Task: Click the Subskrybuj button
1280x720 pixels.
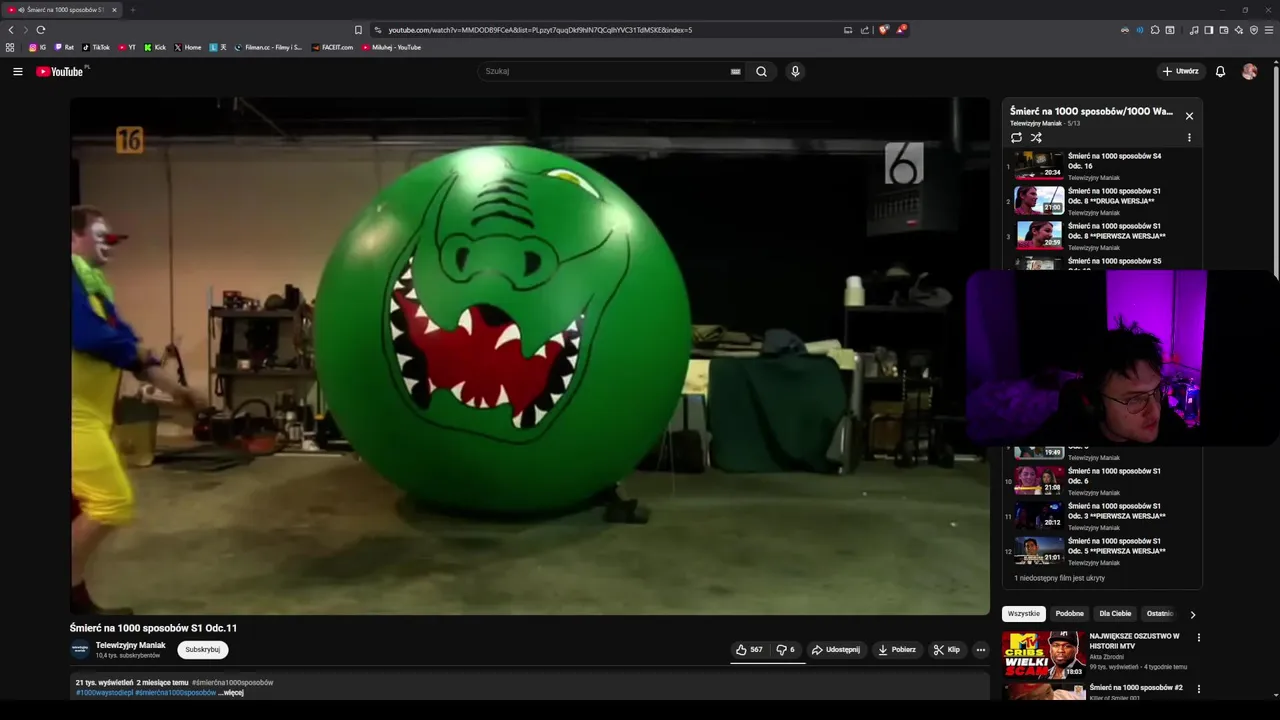Action: pos(203,649)
